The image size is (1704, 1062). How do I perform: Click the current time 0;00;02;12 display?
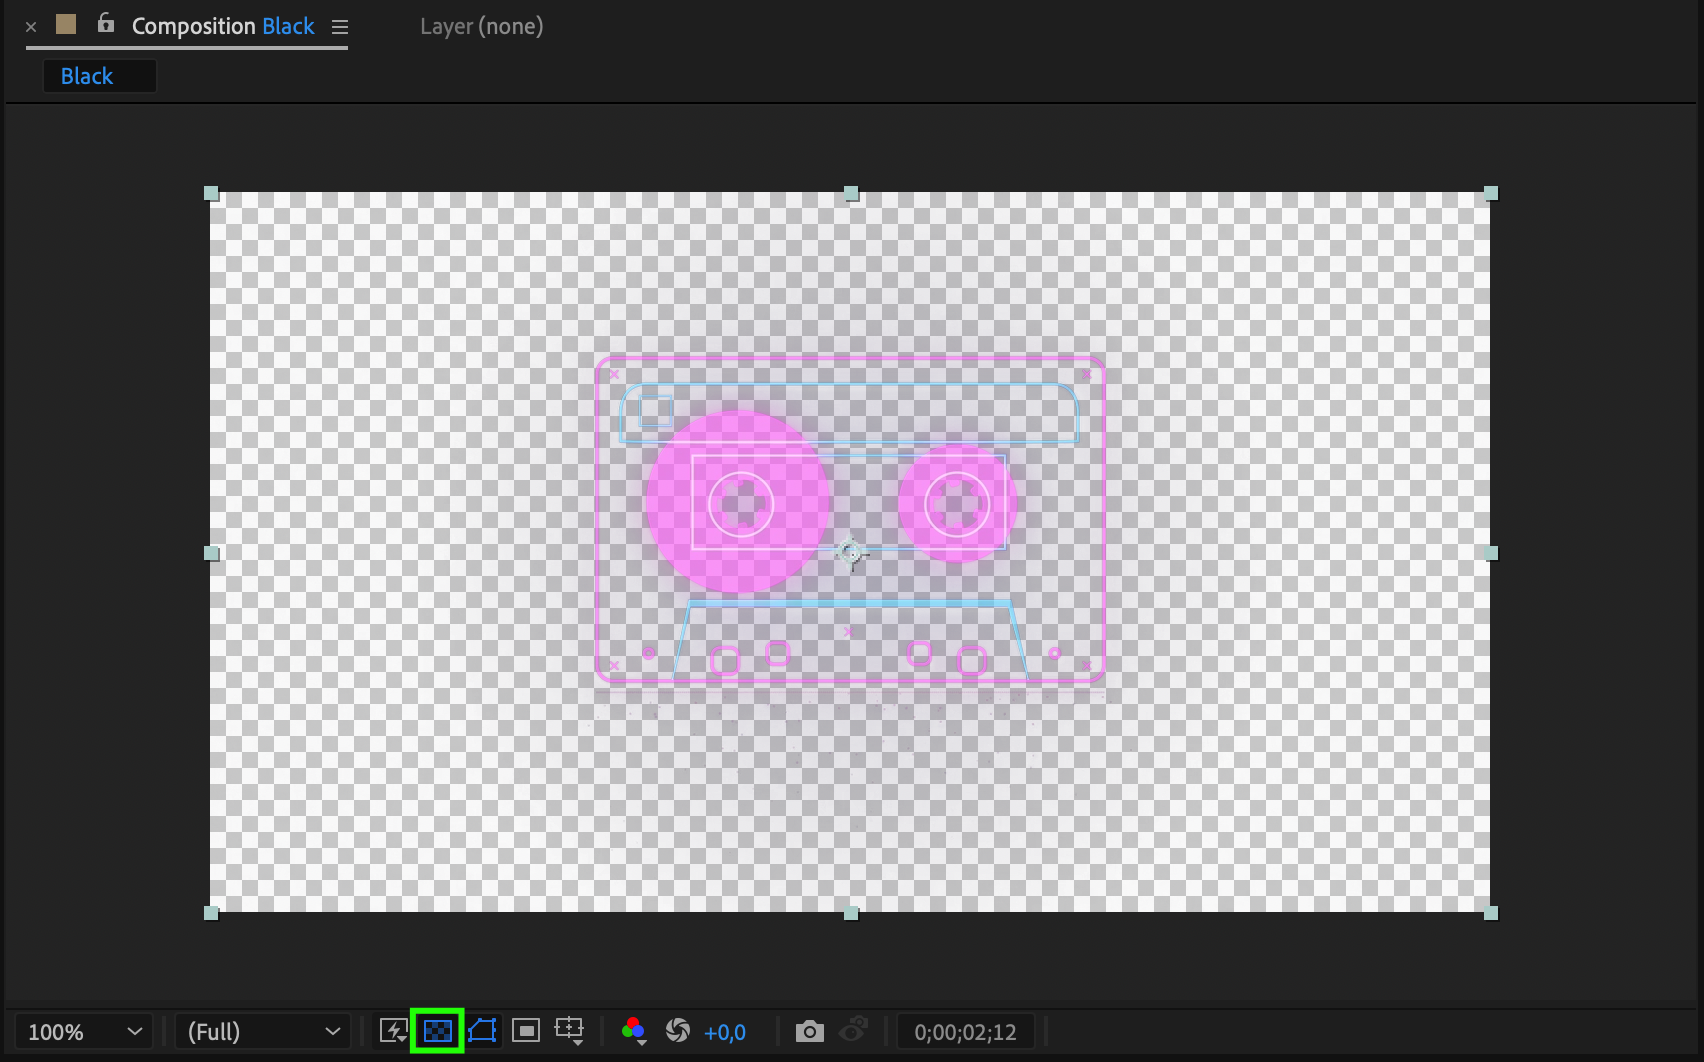pyautogui.click(x=965, y=1032)
